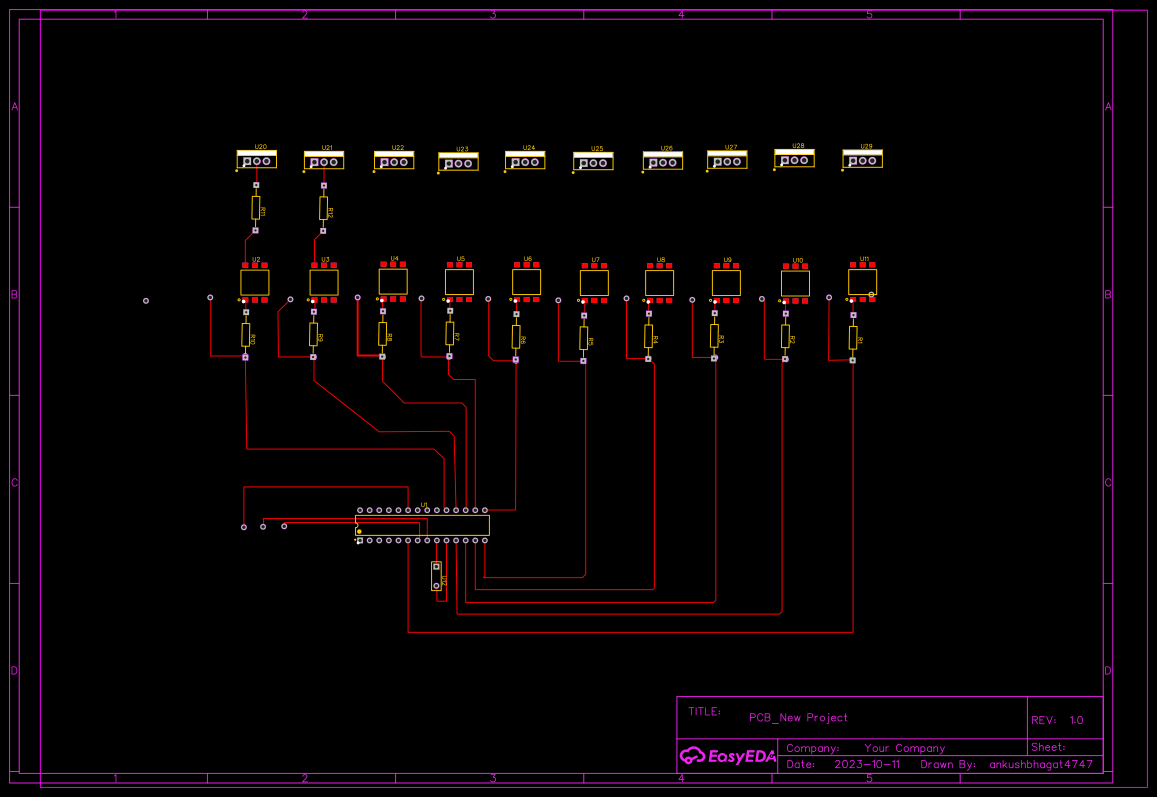Select the U2 component footprint
This screenshot has width=1157, height=797.
(255, 283)
